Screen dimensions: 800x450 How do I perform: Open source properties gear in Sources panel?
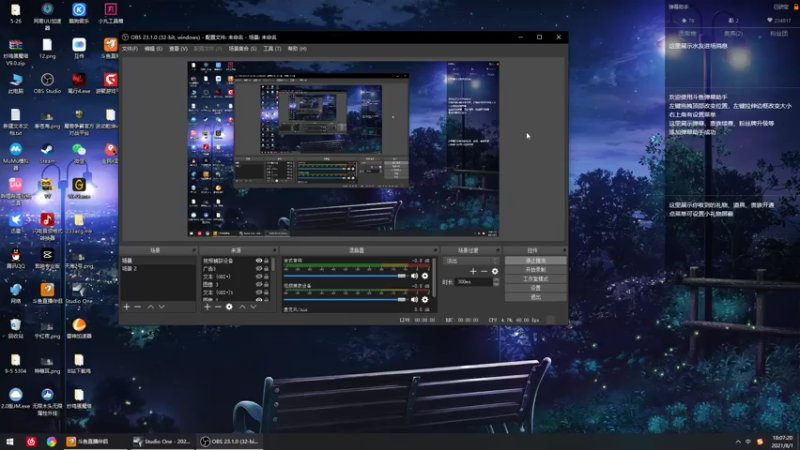click(229, 307)
